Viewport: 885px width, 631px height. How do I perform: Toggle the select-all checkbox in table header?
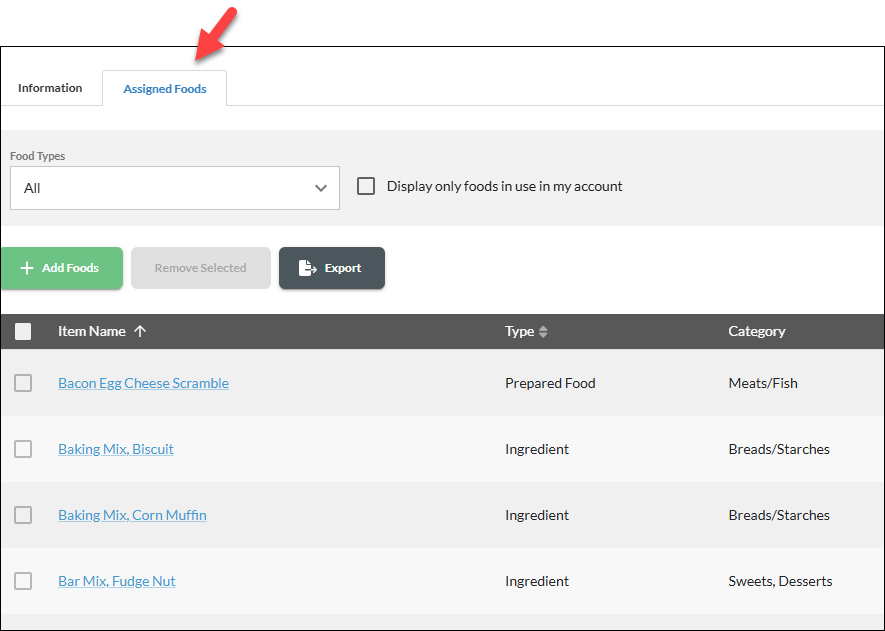tap(23, 331)
